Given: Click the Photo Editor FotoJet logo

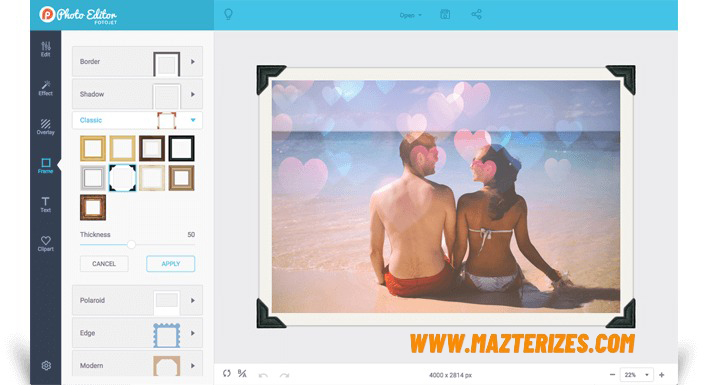Looking at the screenshot, I should (78, 15).
